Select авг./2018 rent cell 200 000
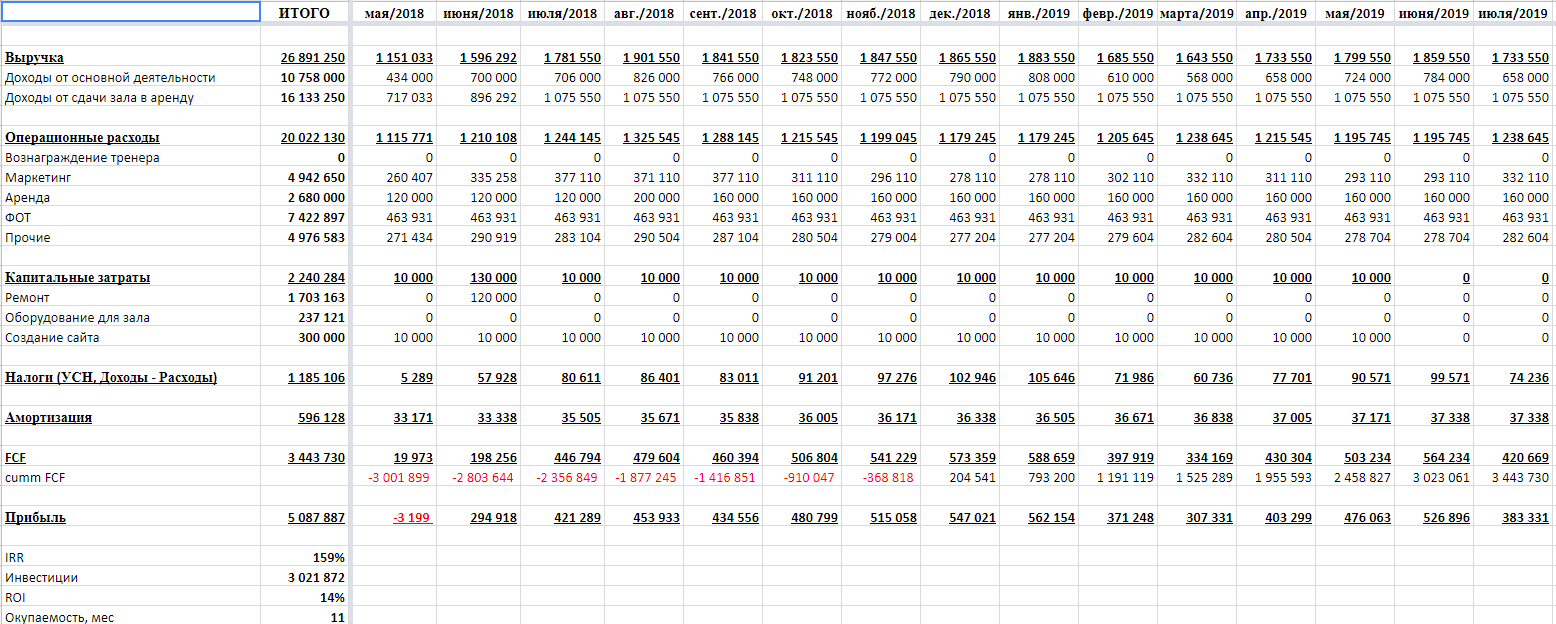Viewport: 1556px width, 624px height. [x=644, y=198]
